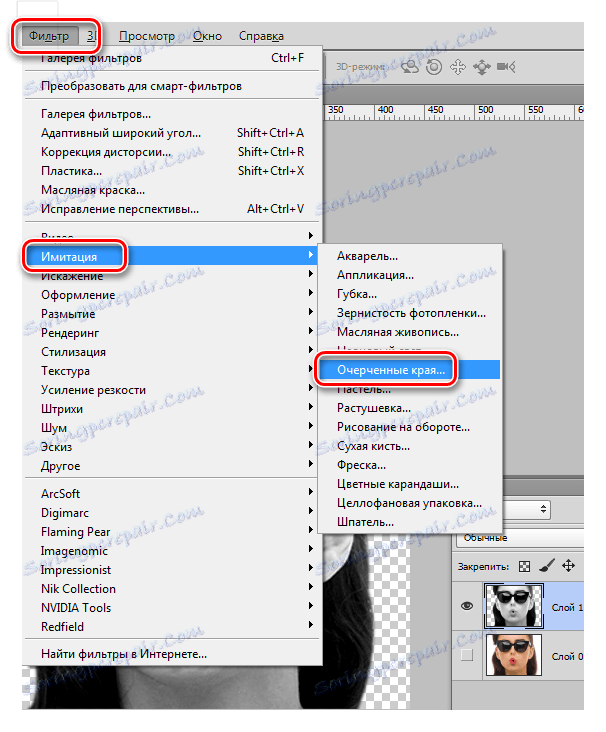Expand the Усиление резкости submenu
The image size is (606, 732).
172,390
